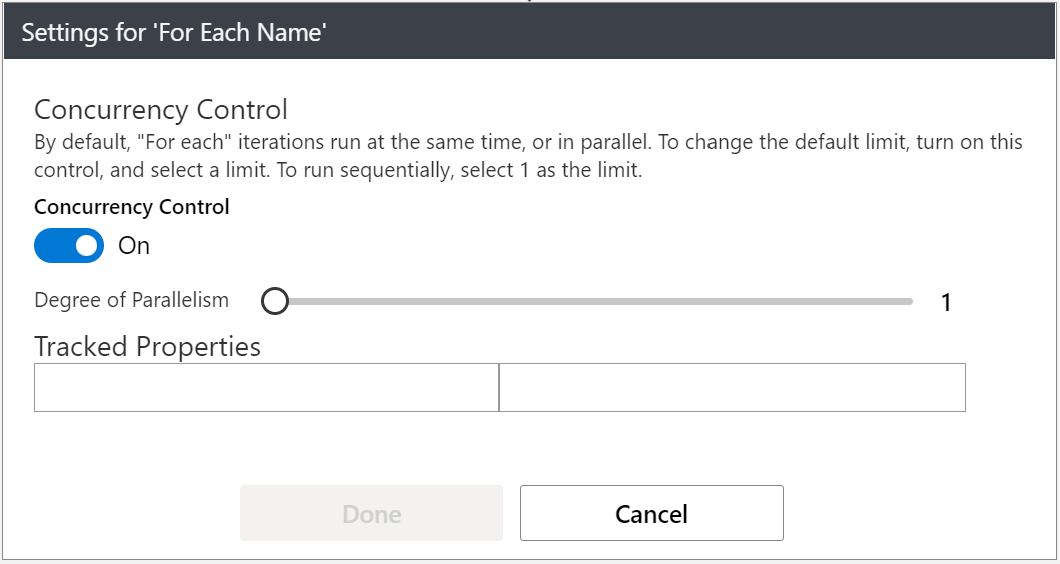Screen dimensions: 1060x564
Task: Click the large 'Concurrency Control' section heading
Action: click(x=161, y=110)
